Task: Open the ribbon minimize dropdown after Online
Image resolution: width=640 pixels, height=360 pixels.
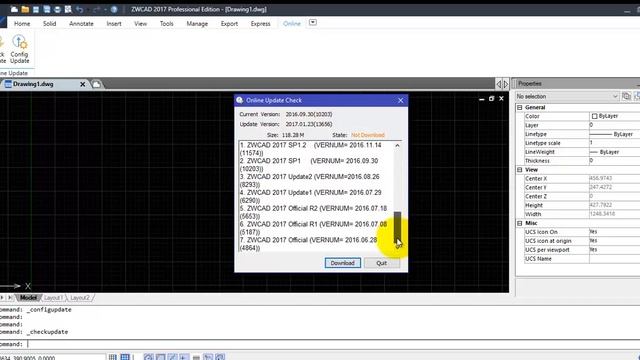Action: point(313,22)
